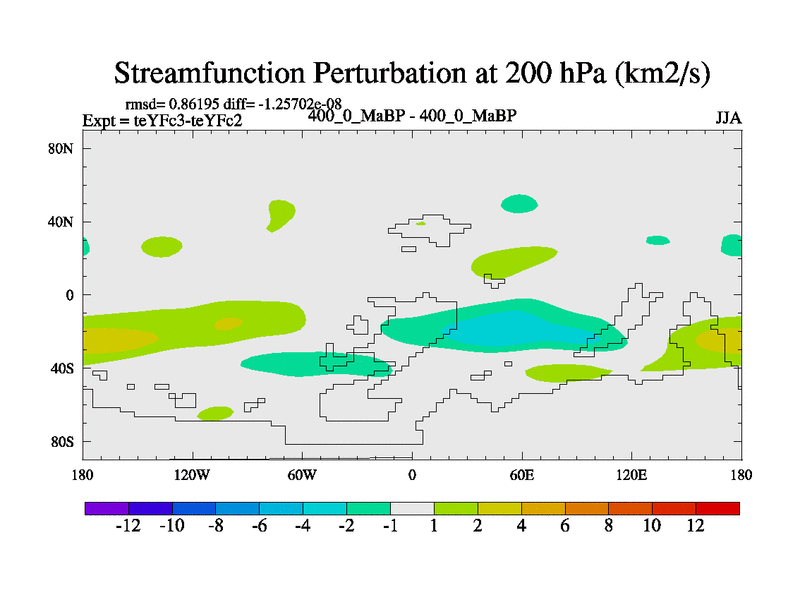Click the dark blue swatch between -12 and -10
Viewport: 800px width, 600px height.
pyautogui.click(x=150, y=508)
